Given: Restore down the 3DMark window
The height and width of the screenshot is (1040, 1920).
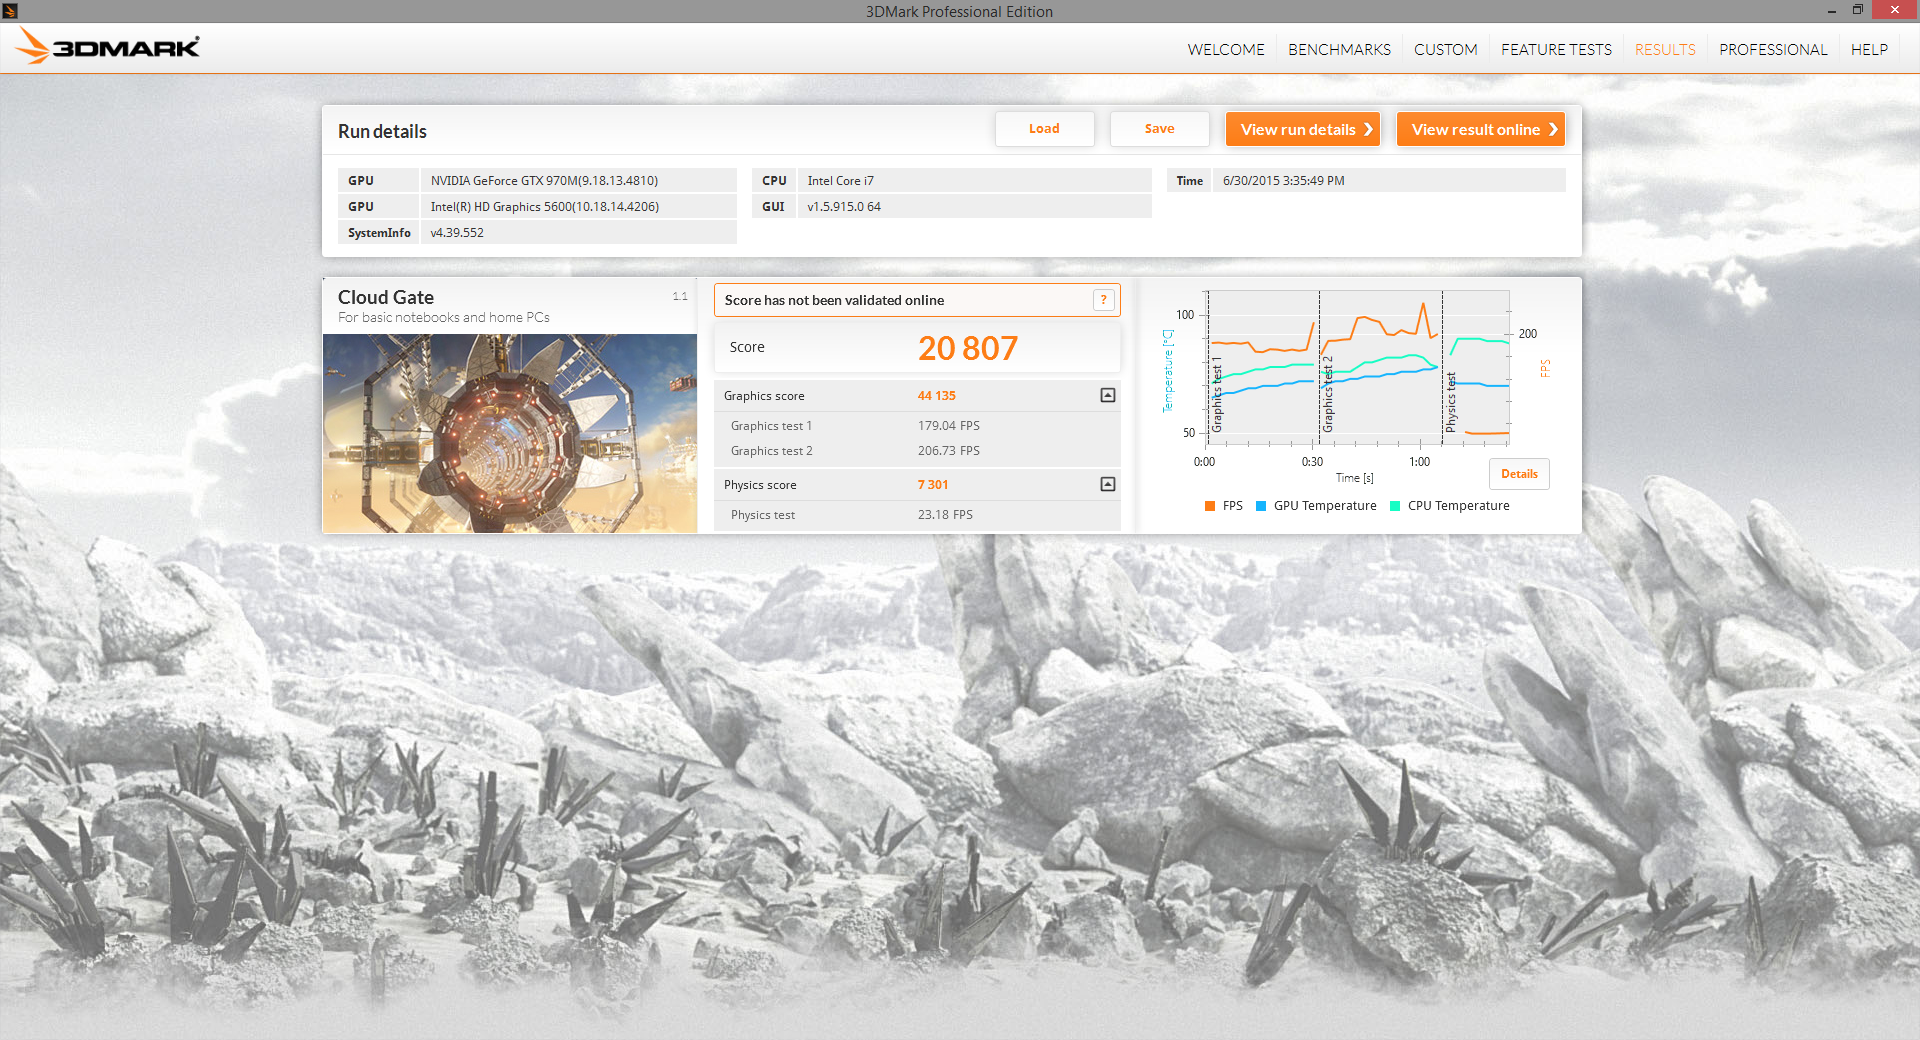Looking at the screenshot, I should click(x=1857, y=10).
